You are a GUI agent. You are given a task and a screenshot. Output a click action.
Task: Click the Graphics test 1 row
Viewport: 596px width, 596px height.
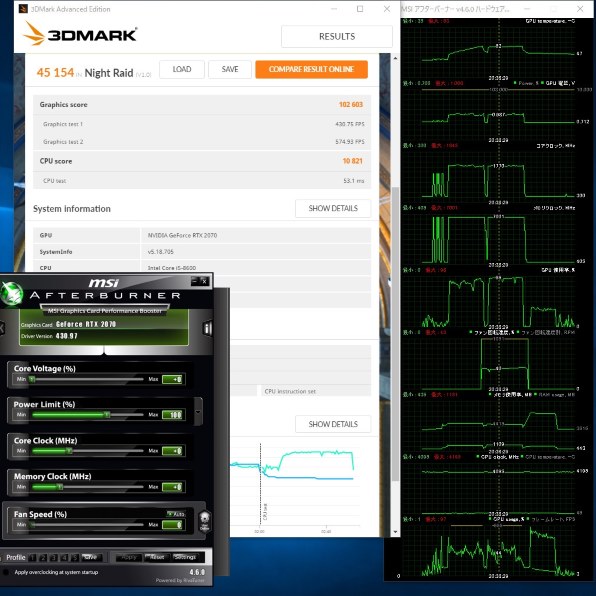pos(202,124)
